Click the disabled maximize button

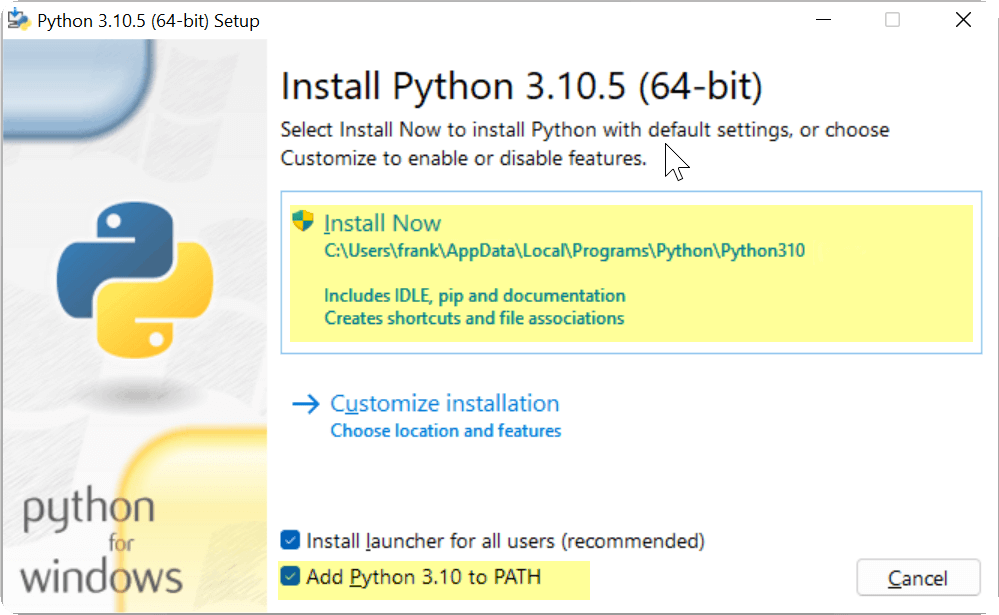892,20
